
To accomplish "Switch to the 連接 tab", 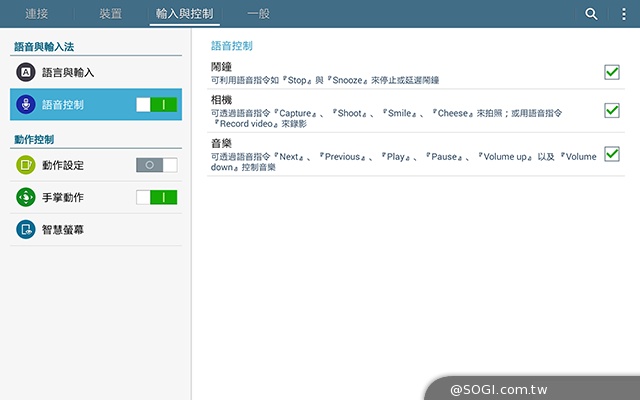I will click(x=39, y=14).
